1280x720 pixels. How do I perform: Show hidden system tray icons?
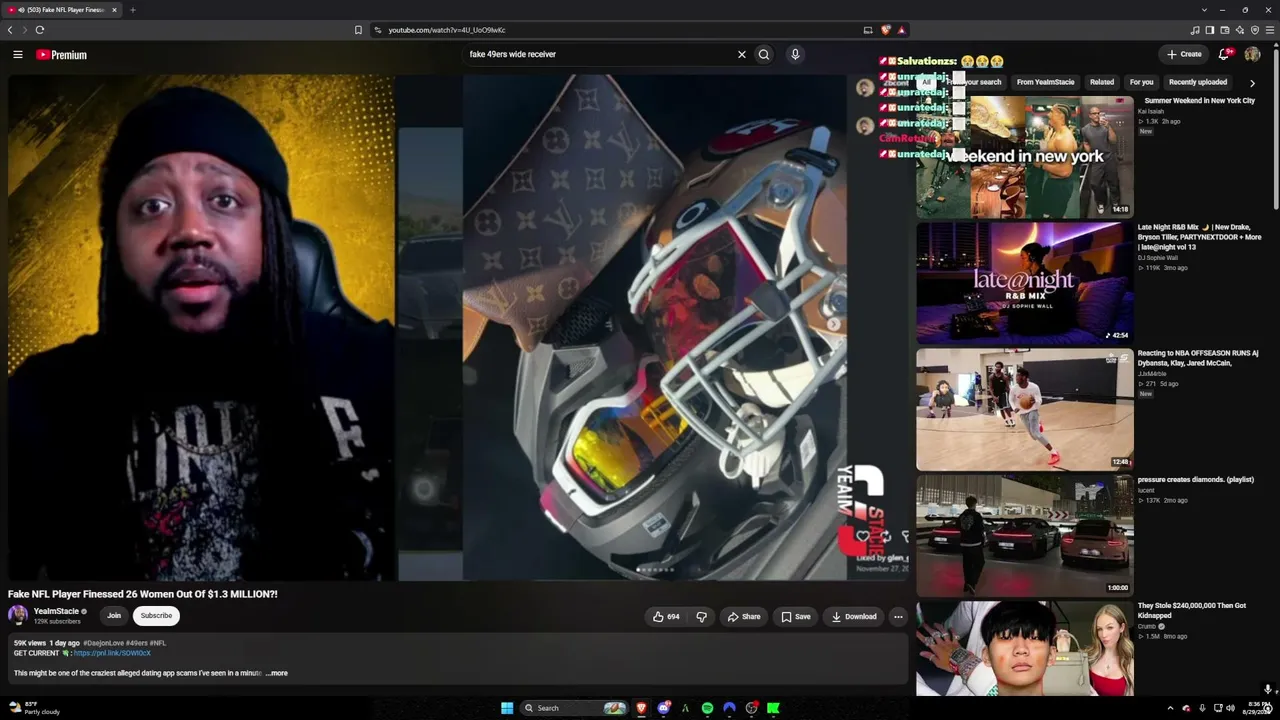(x=1170, y=708)
